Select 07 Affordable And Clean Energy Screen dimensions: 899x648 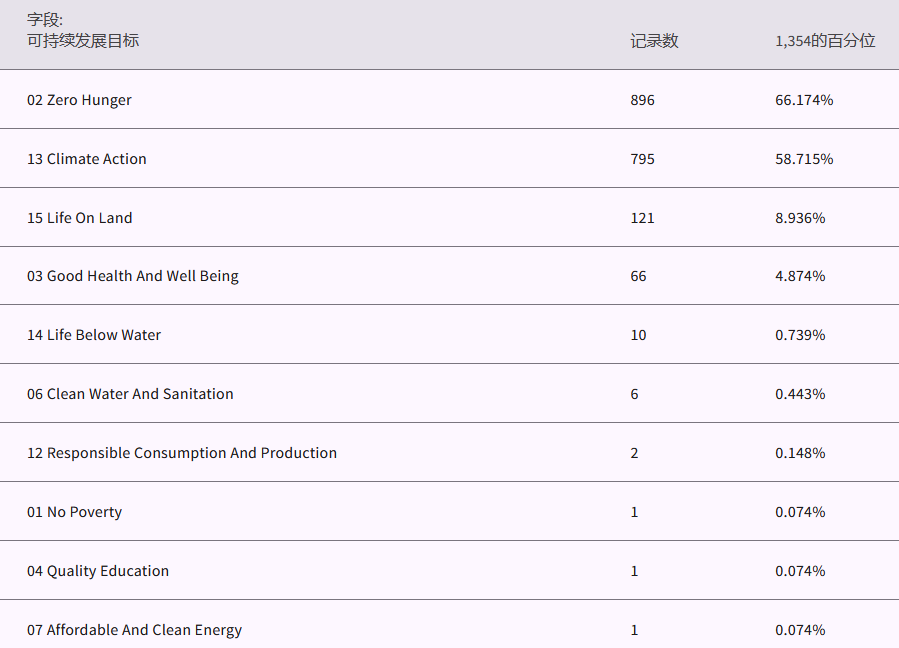pos(135,630)
